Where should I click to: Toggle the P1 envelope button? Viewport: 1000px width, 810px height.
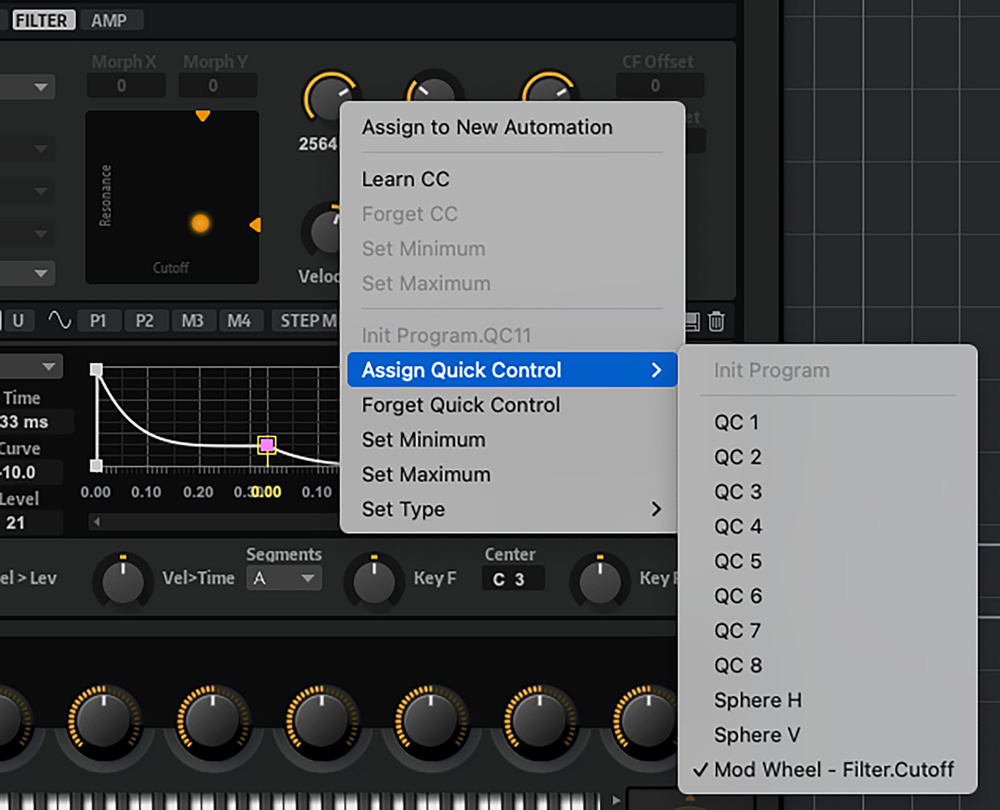coord(98,321)
